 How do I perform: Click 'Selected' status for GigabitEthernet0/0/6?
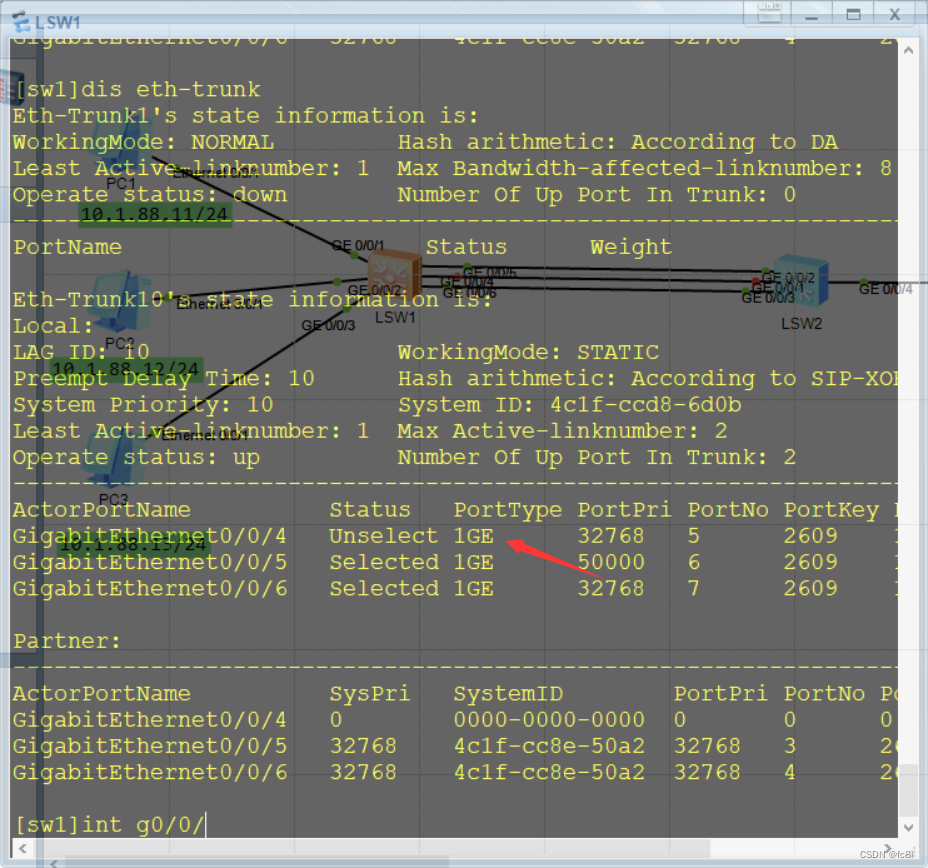[x=384, y=588]
